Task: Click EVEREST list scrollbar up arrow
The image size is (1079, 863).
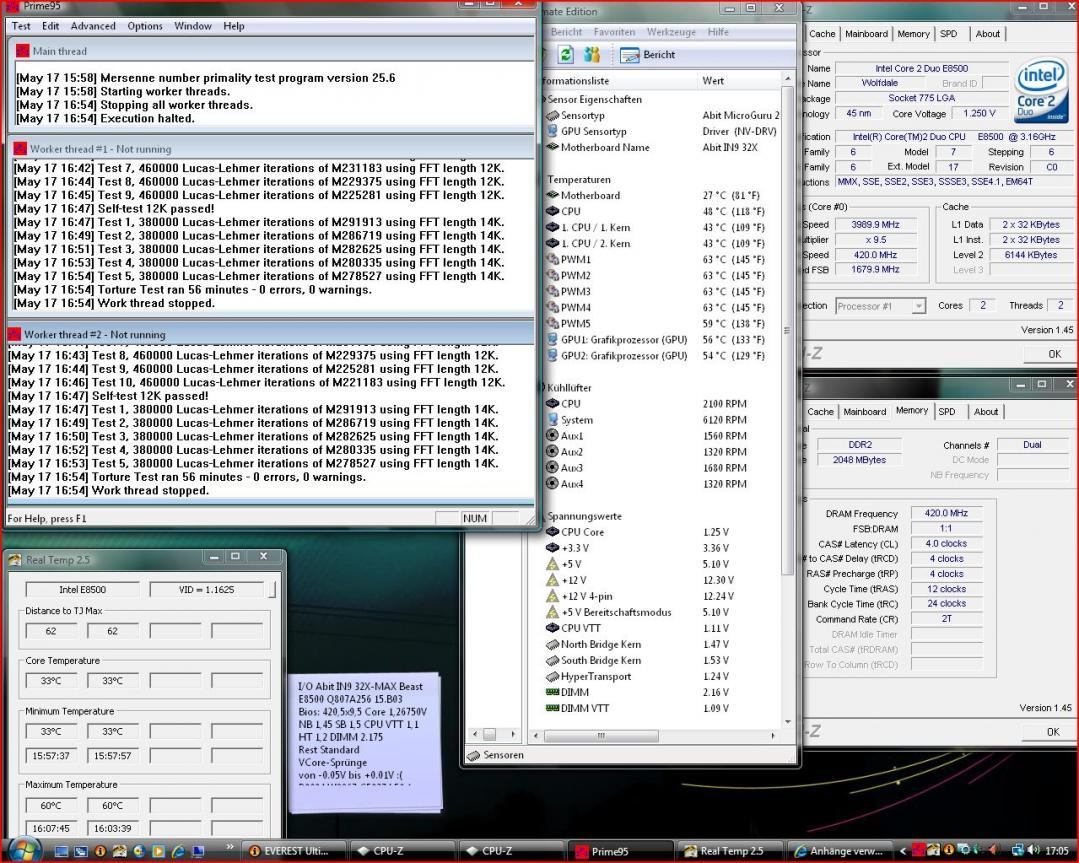Action: tap(787, 80)
